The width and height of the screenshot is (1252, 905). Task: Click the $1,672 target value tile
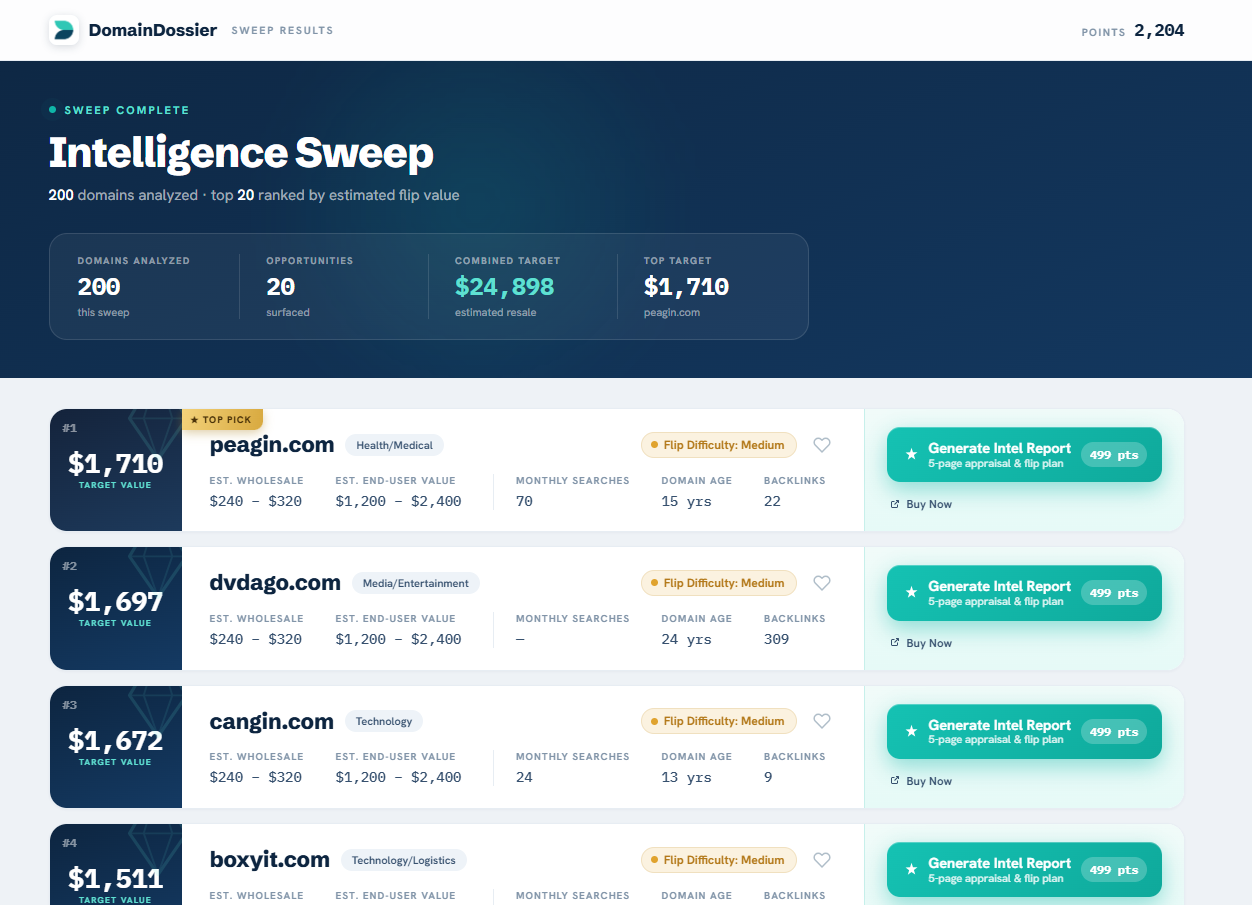(x=116, y=747)
